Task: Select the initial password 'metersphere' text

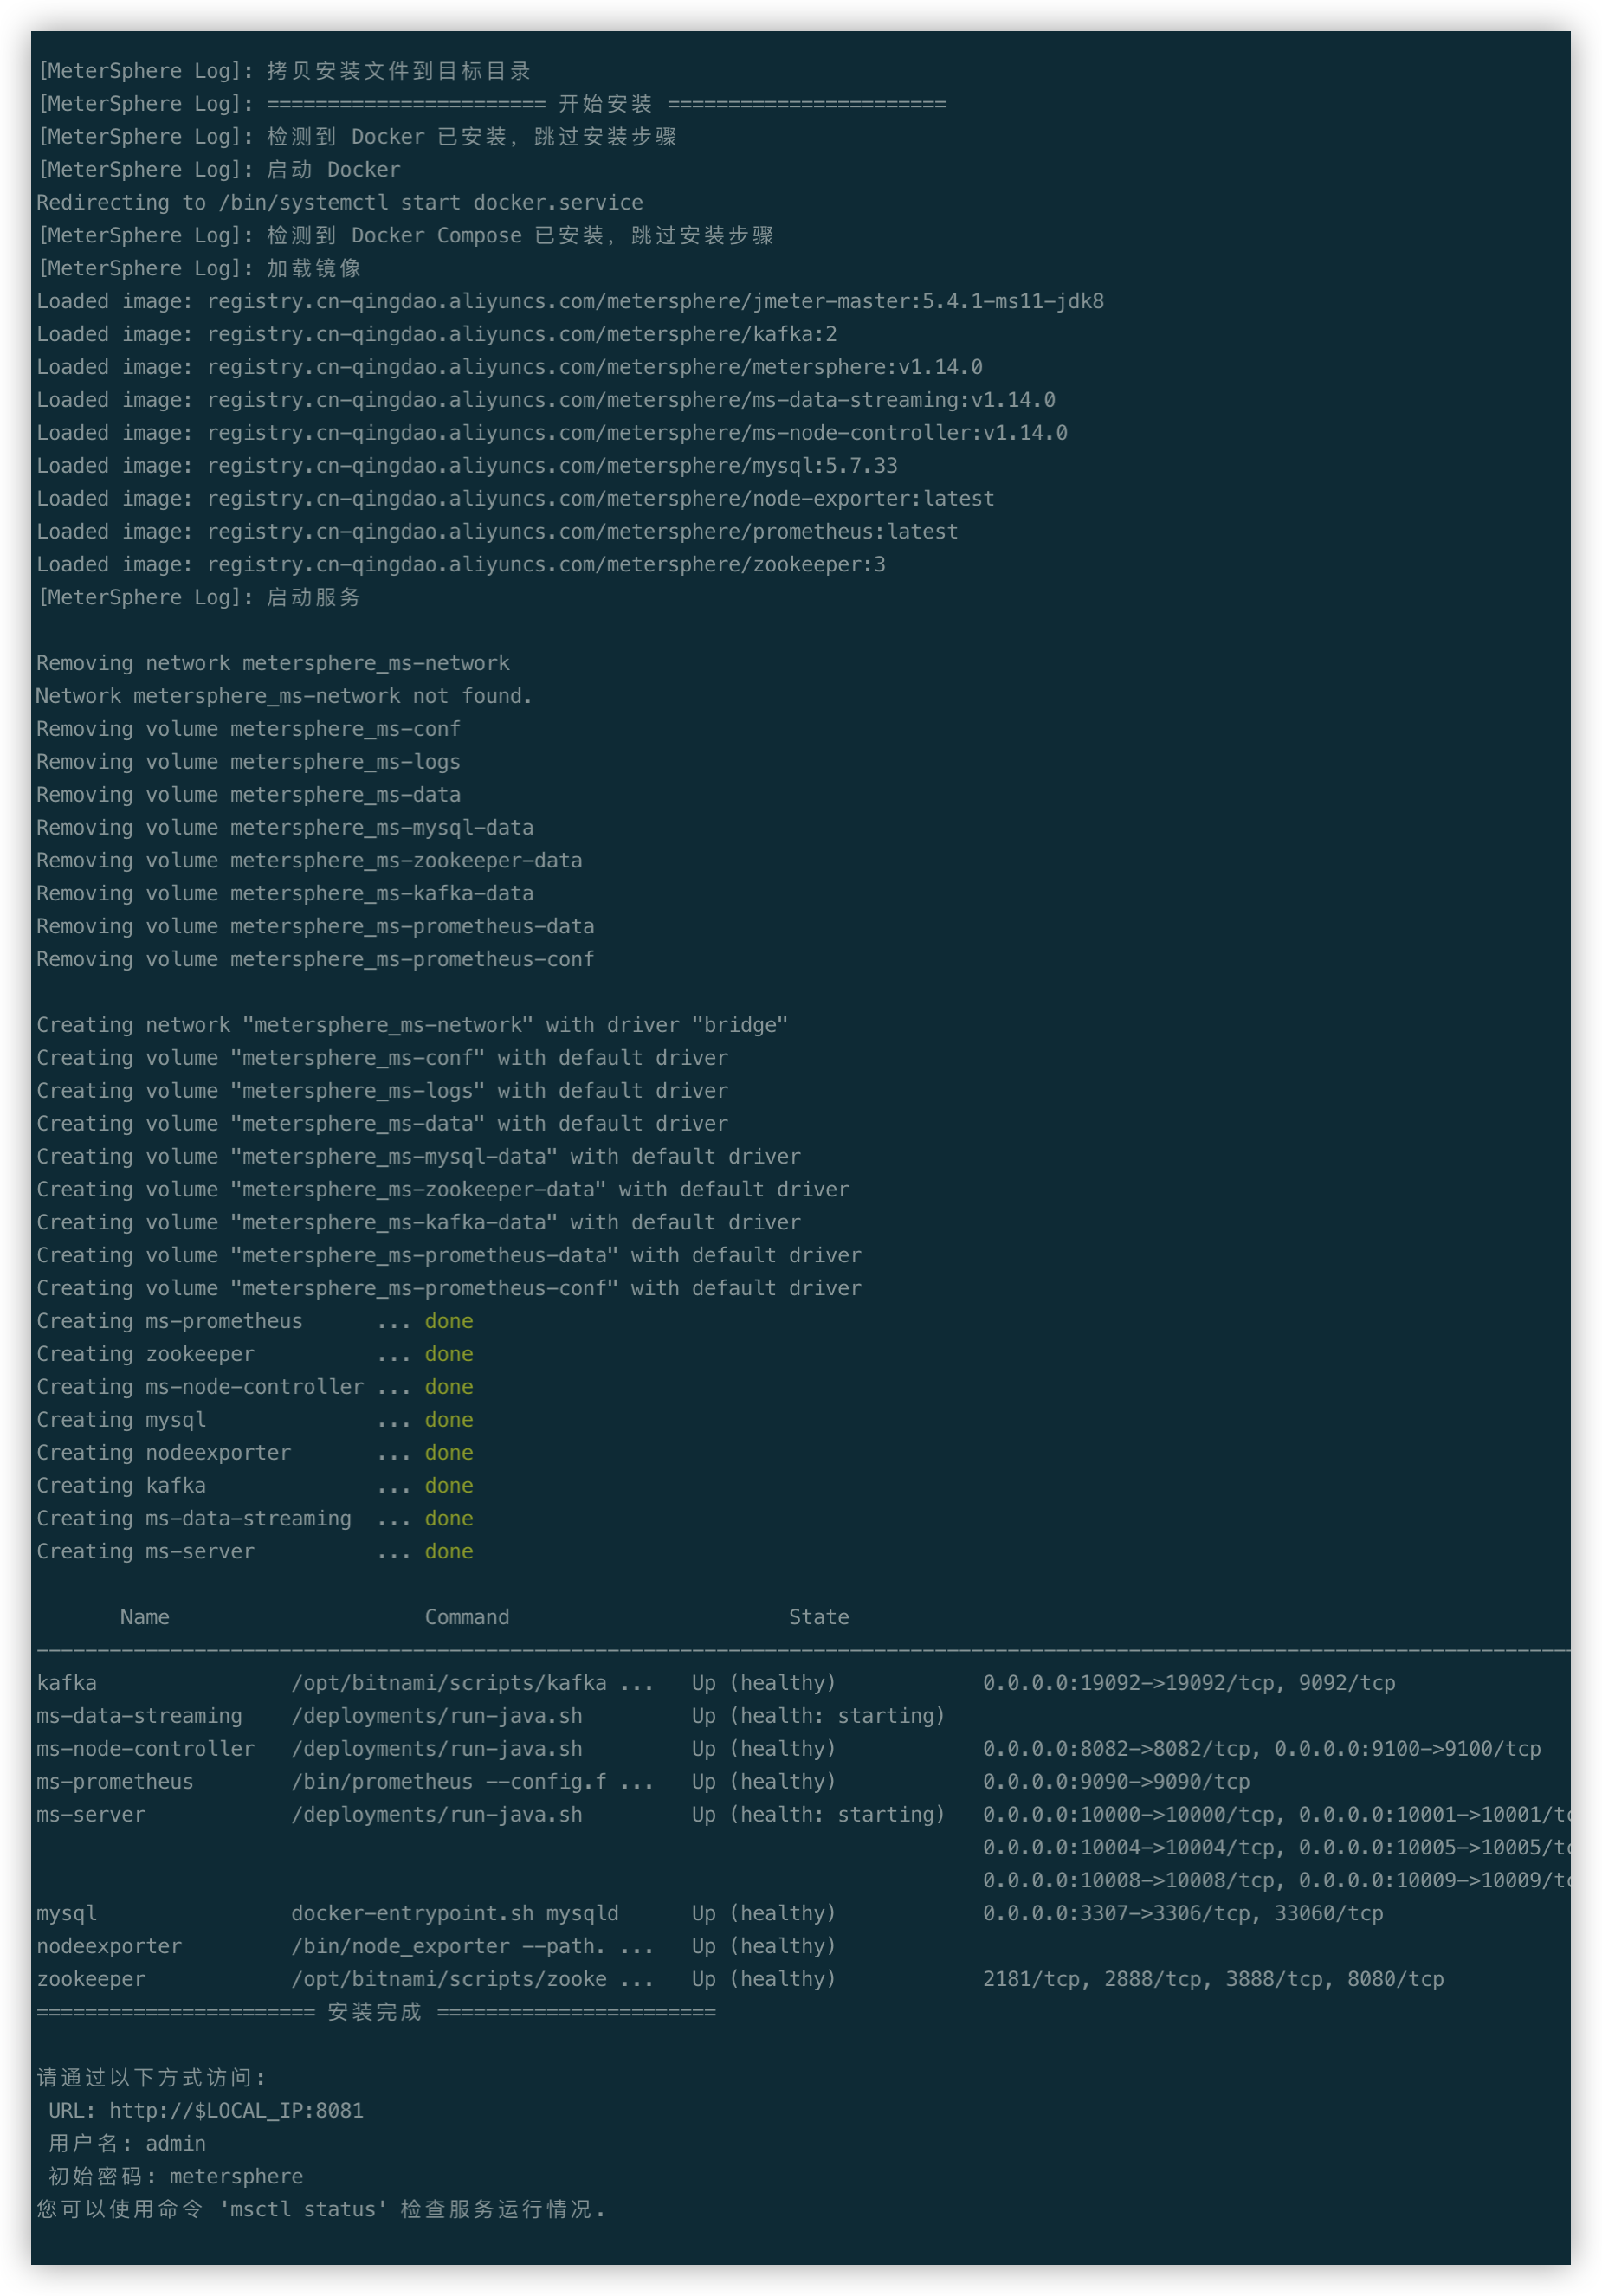Action: (x=236, y=2177)
